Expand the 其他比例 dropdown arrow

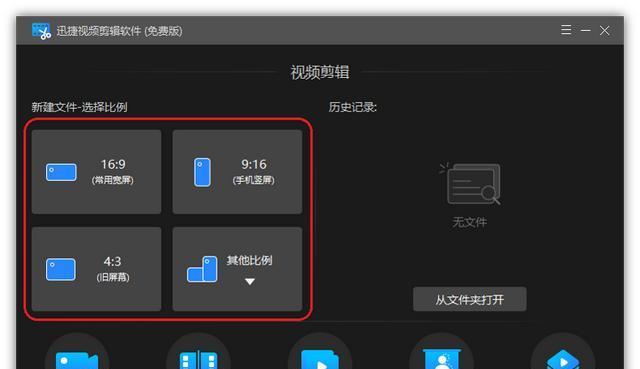coord(250,282)
